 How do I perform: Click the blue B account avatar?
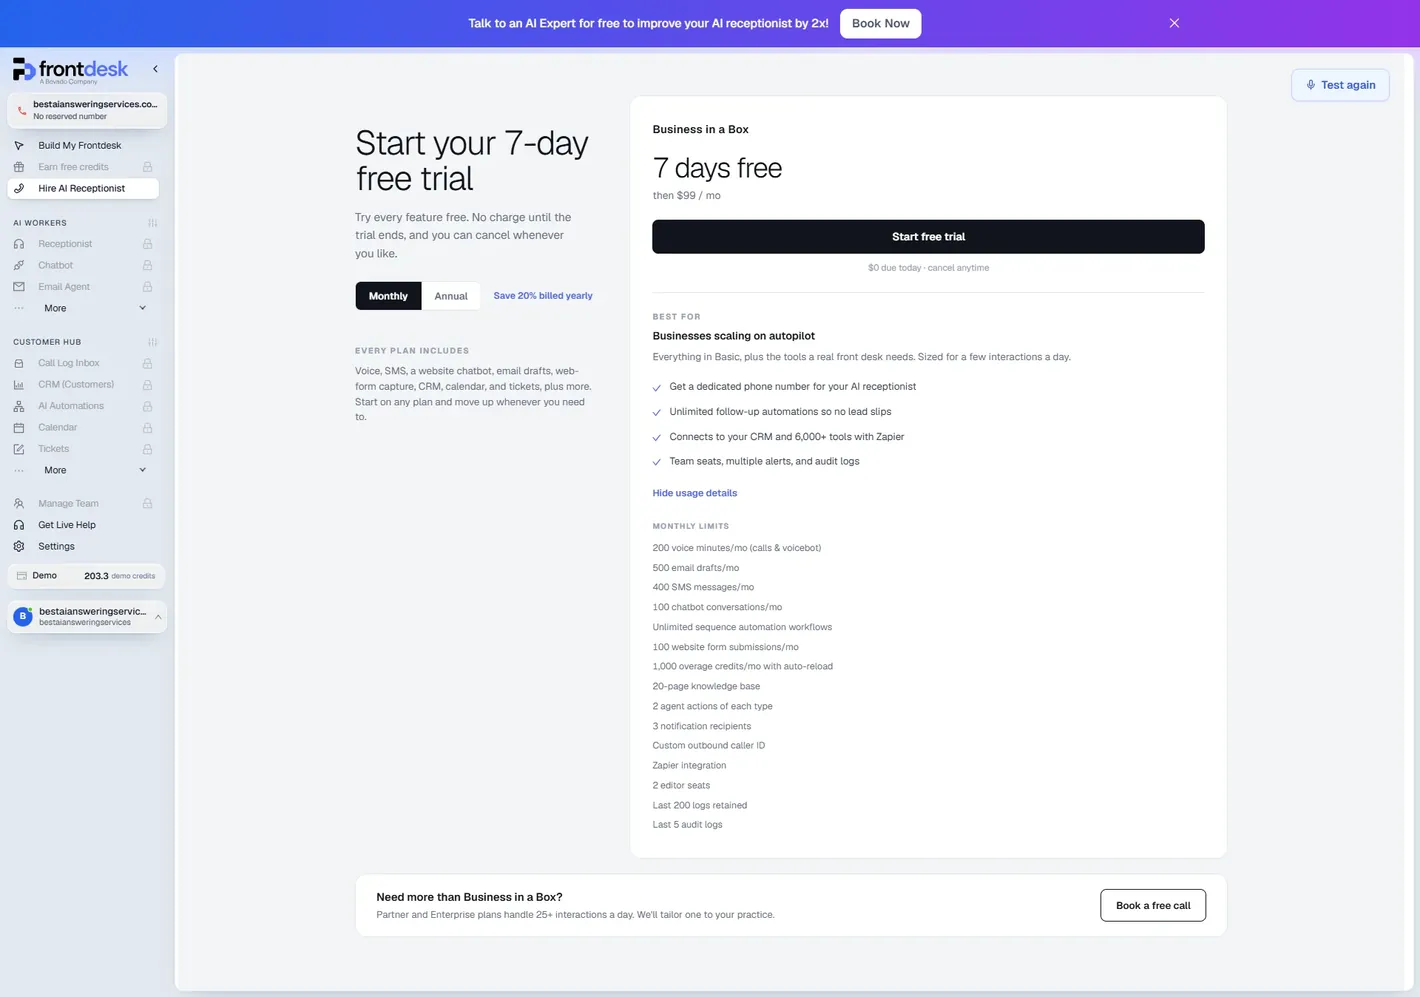pos(23,617)
